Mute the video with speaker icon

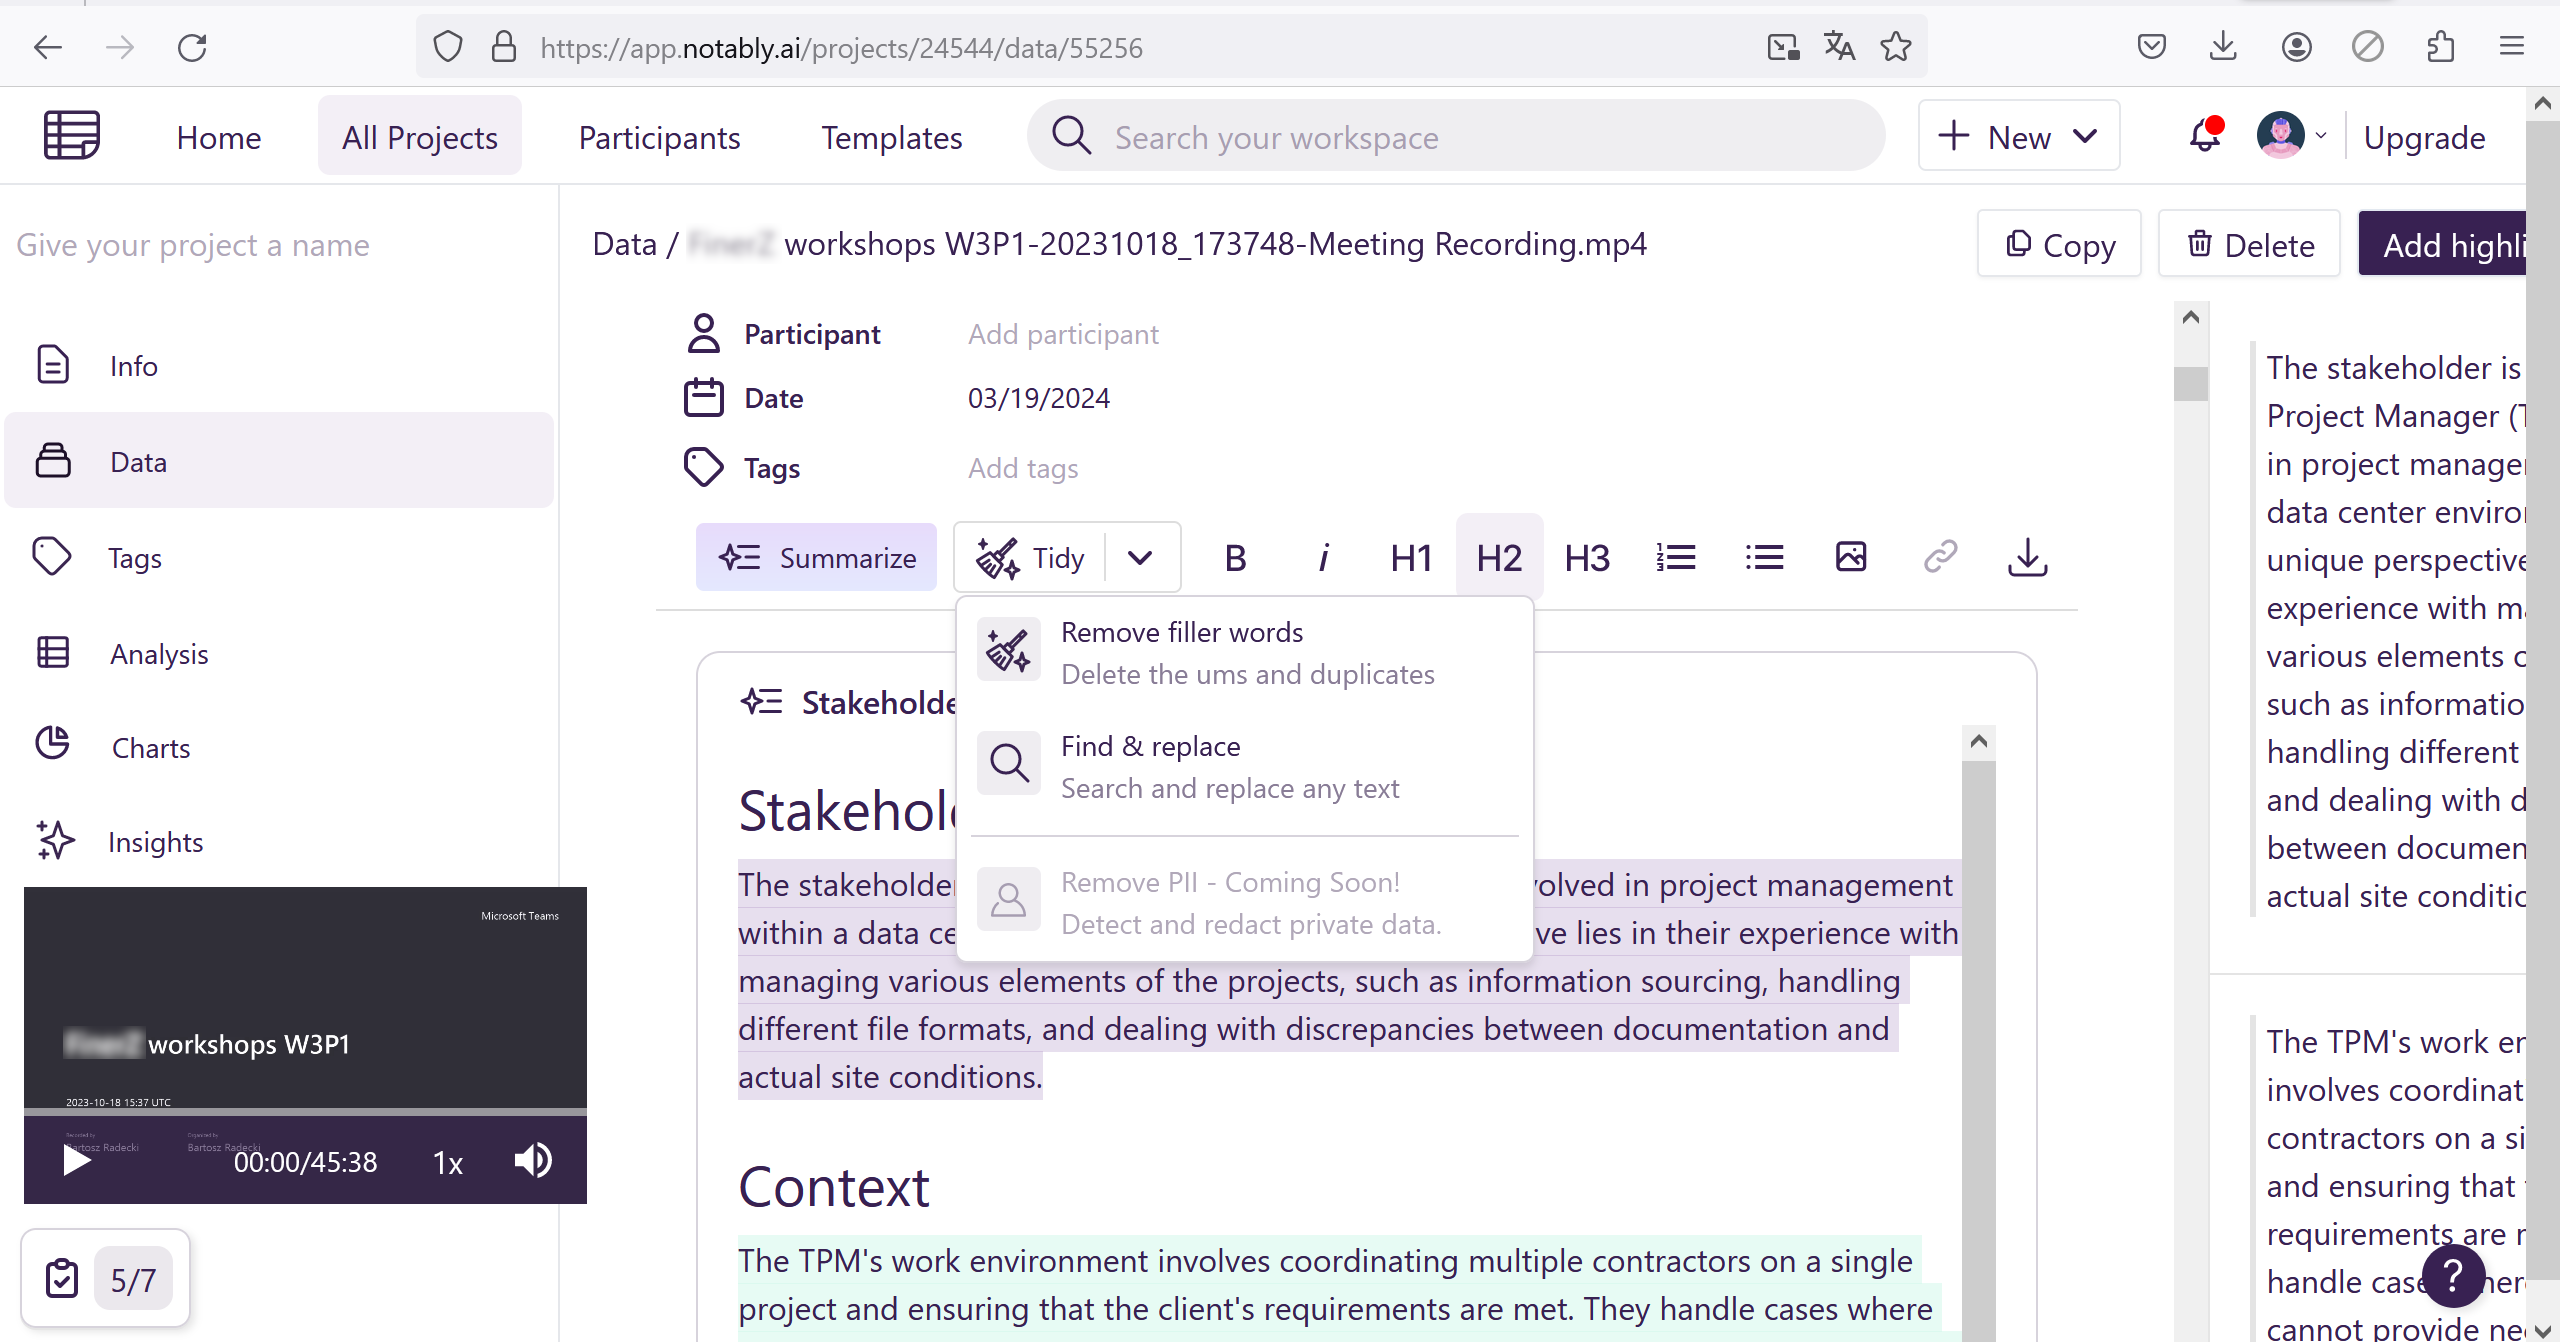(x=533, y=1160)
